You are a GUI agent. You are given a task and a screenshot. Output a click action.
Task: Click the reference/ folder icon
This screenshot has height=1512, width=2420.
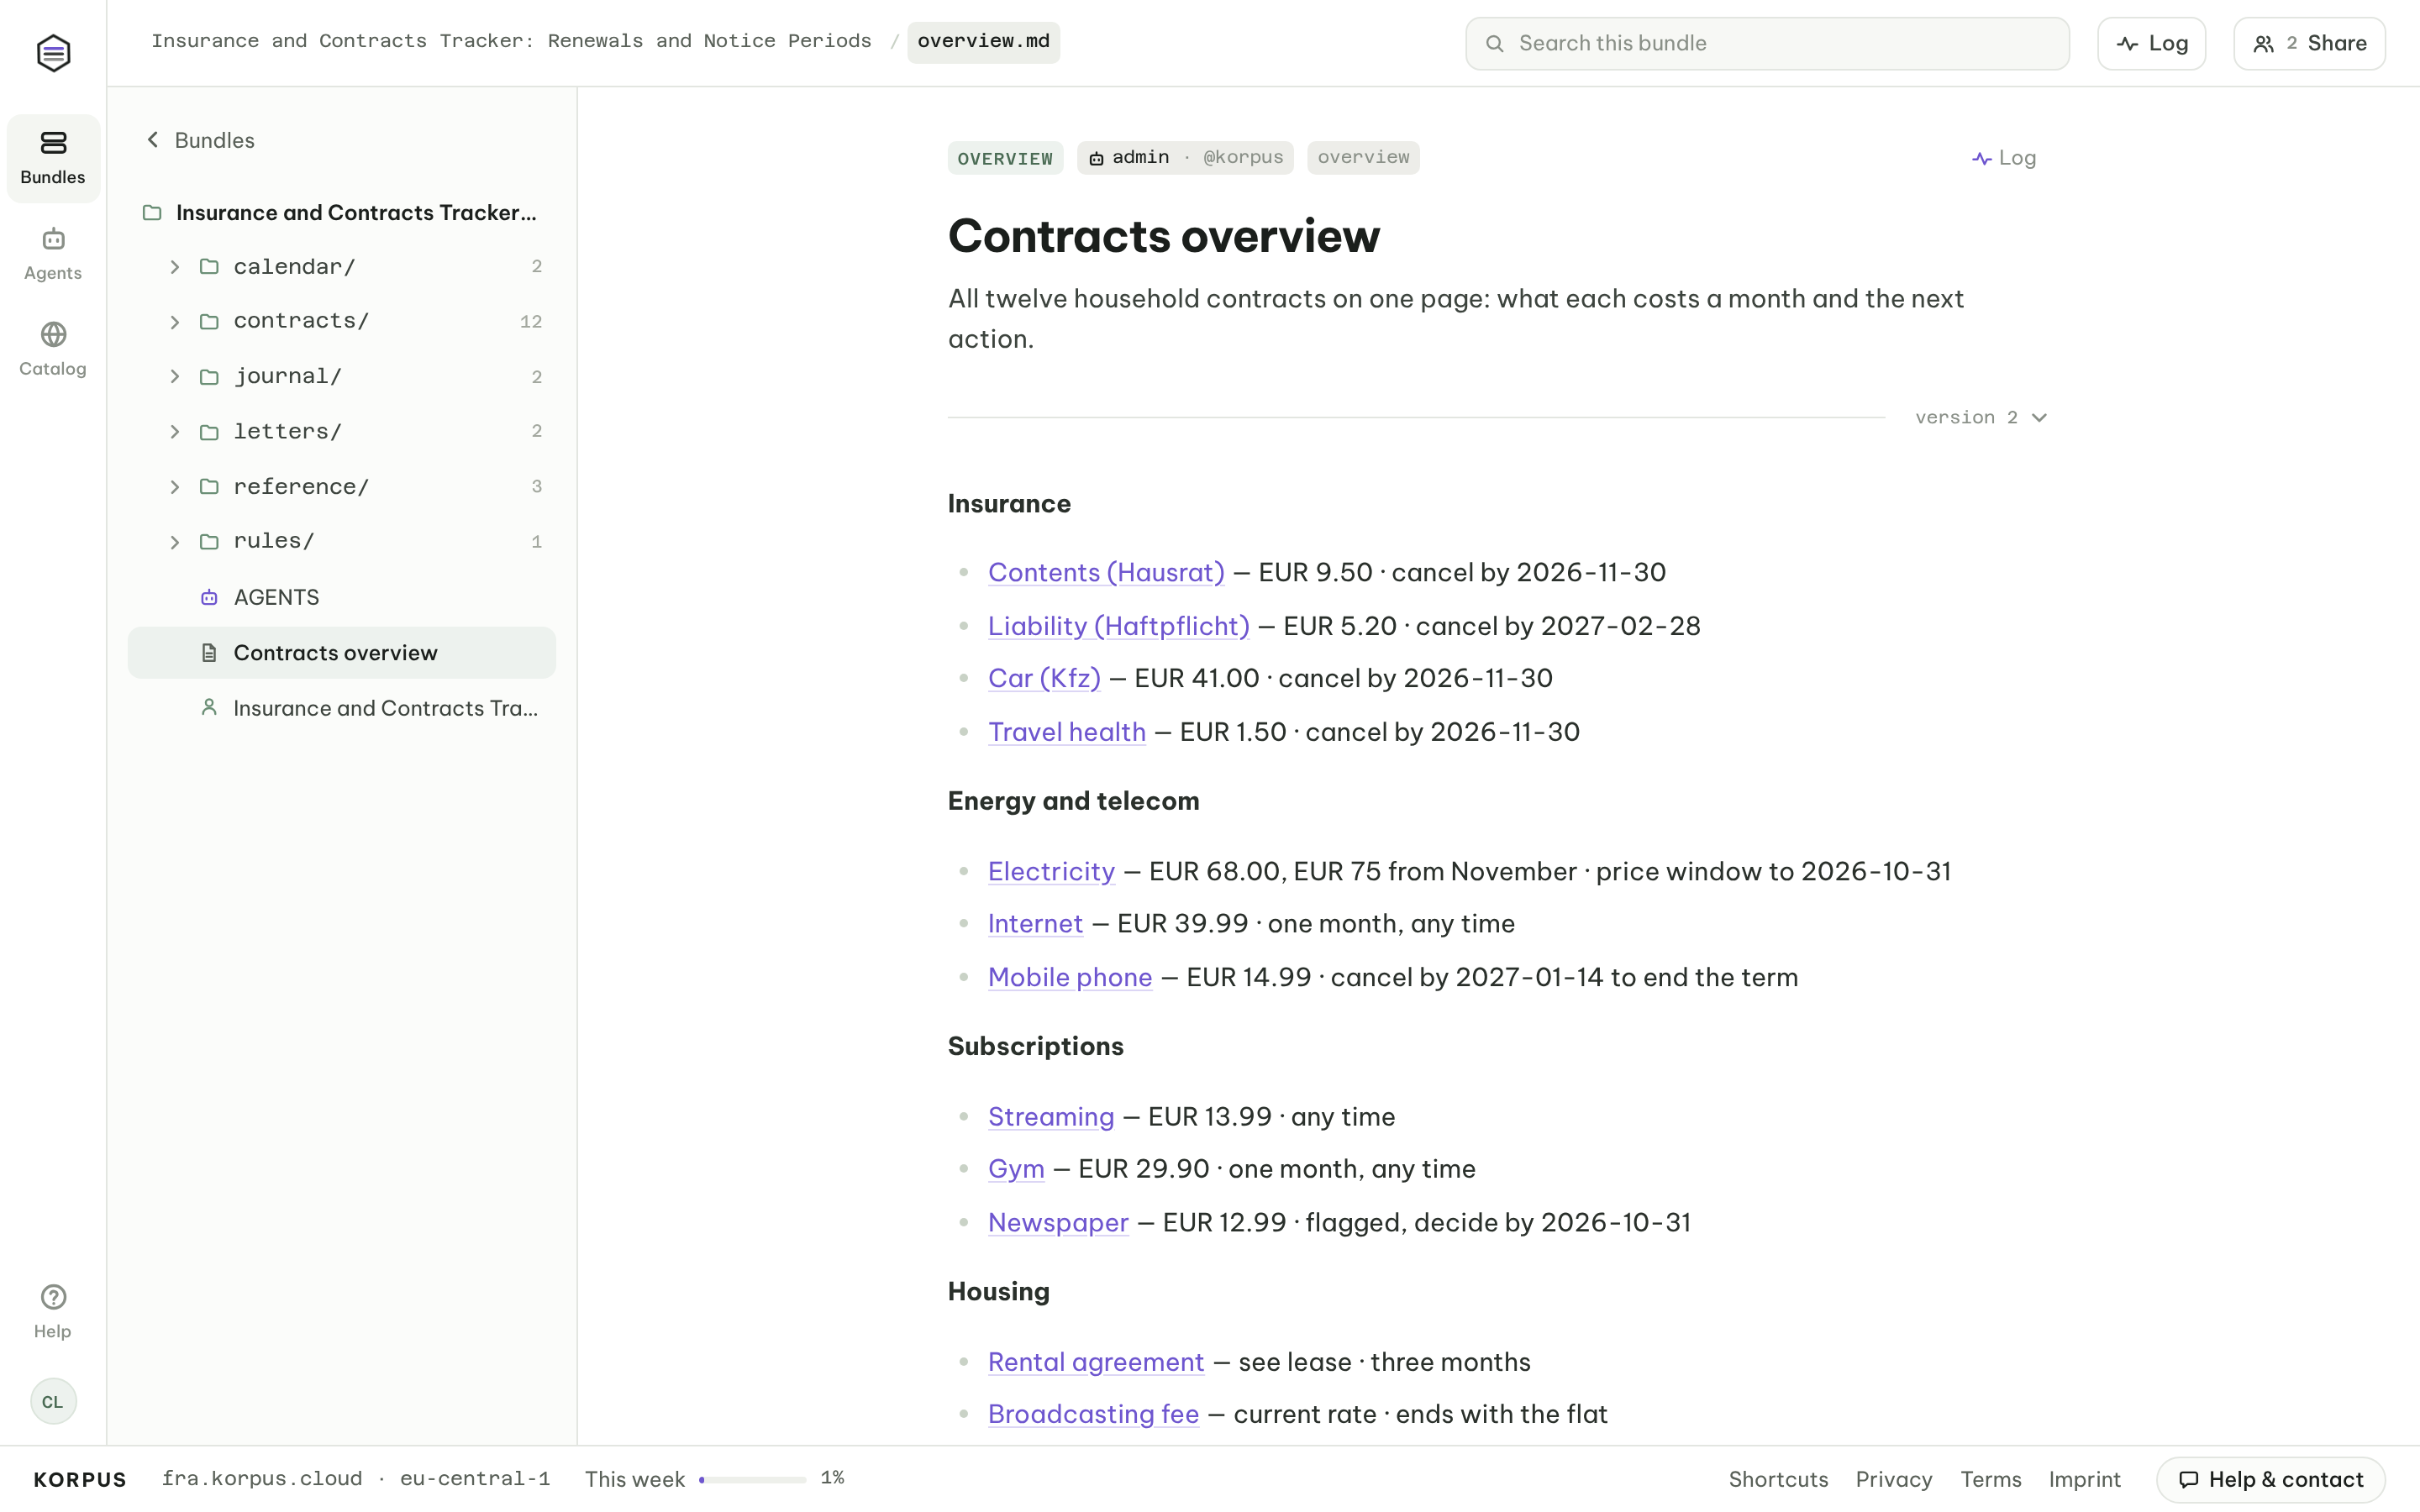(x=209, y=487)
